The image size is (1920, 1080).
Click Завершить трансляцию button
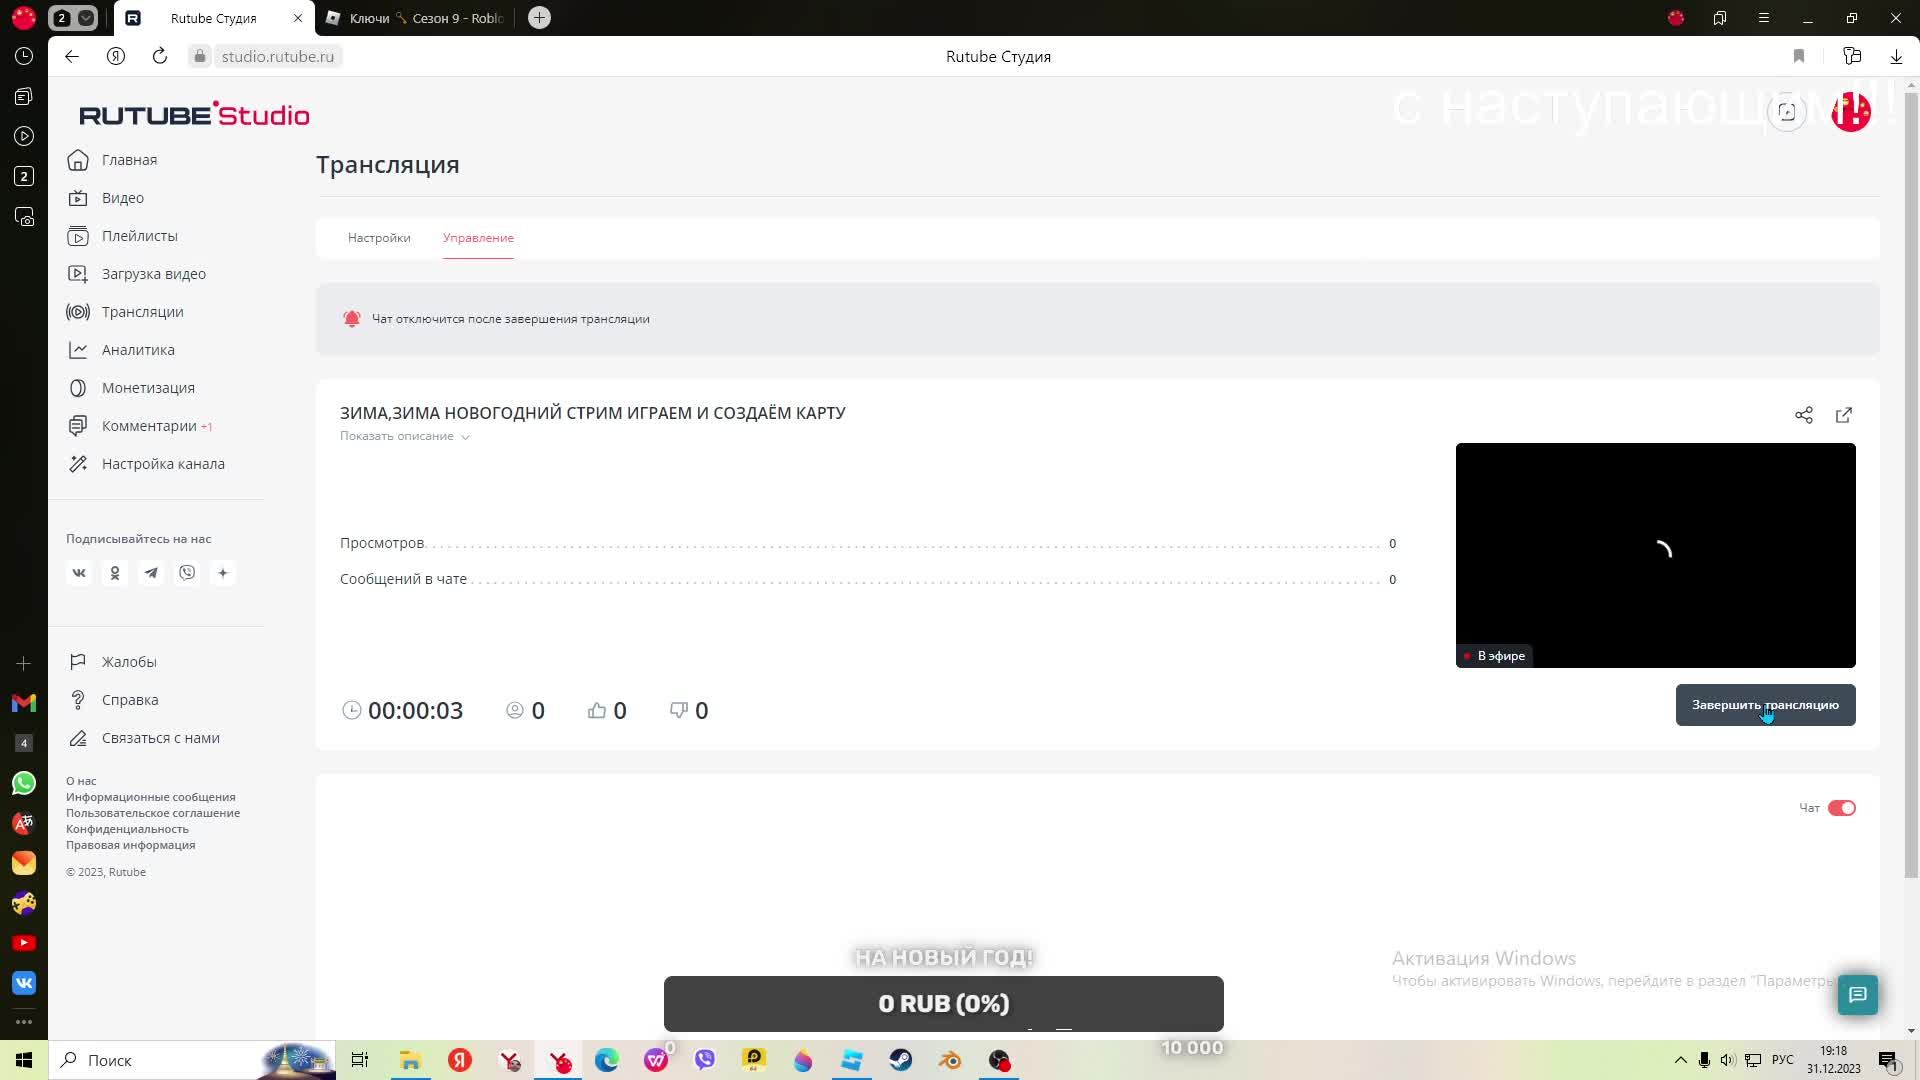coord(1765,705)
